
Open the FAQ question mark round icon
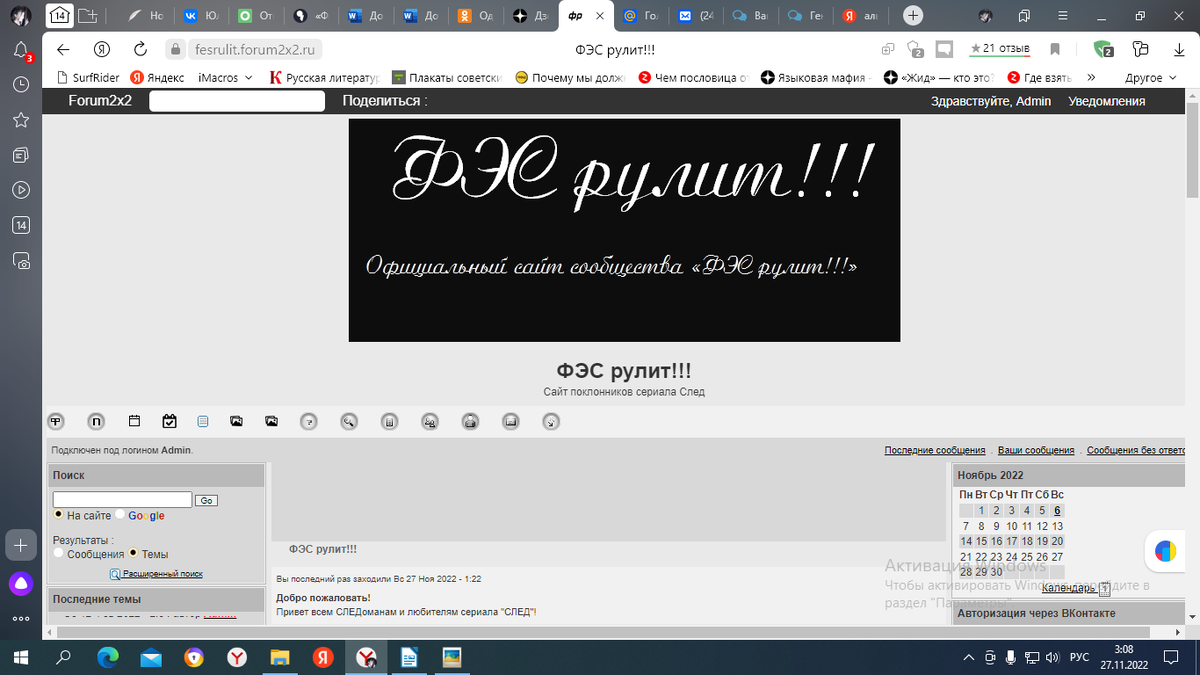point(310,421)
